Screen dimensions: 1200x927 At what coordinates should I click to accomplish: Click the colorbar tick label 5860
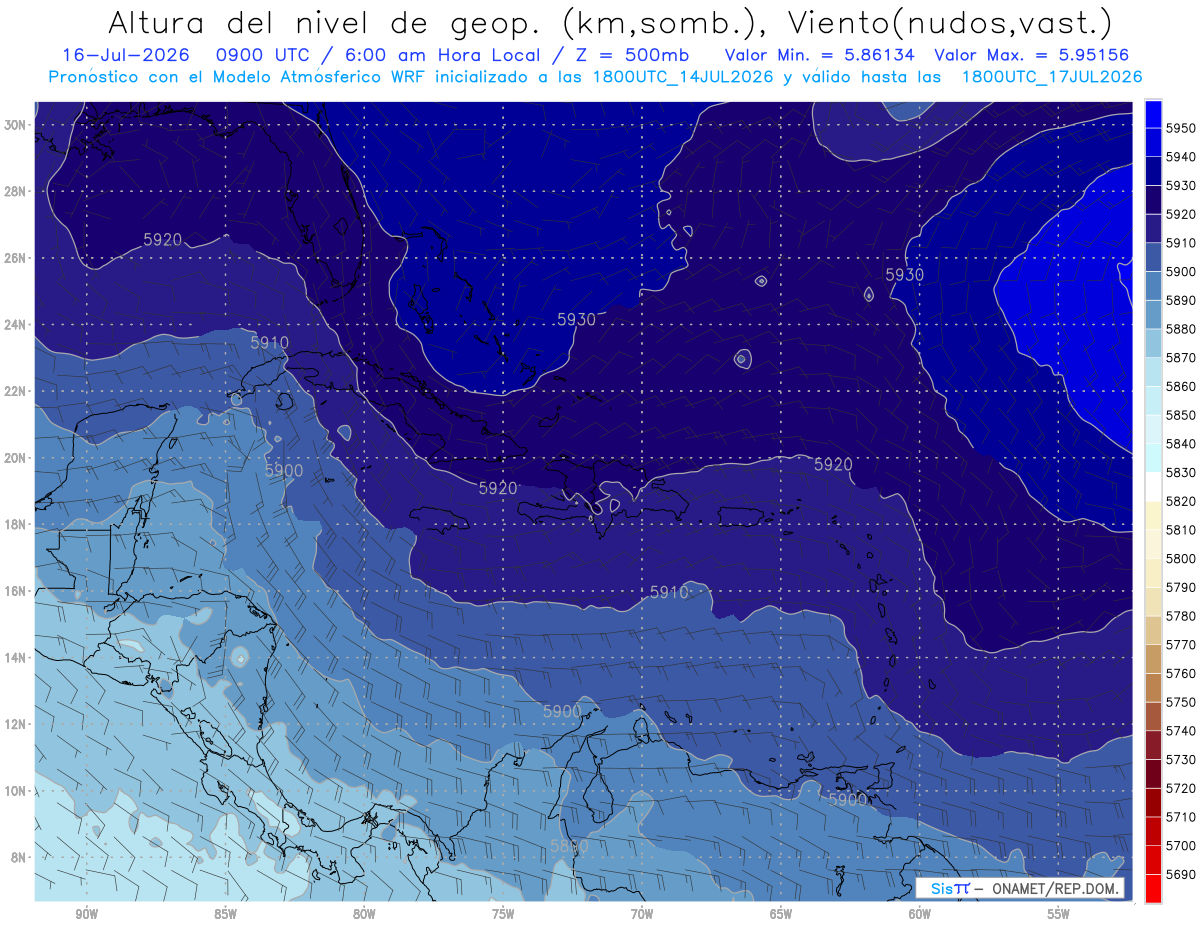pos(1180,386)
